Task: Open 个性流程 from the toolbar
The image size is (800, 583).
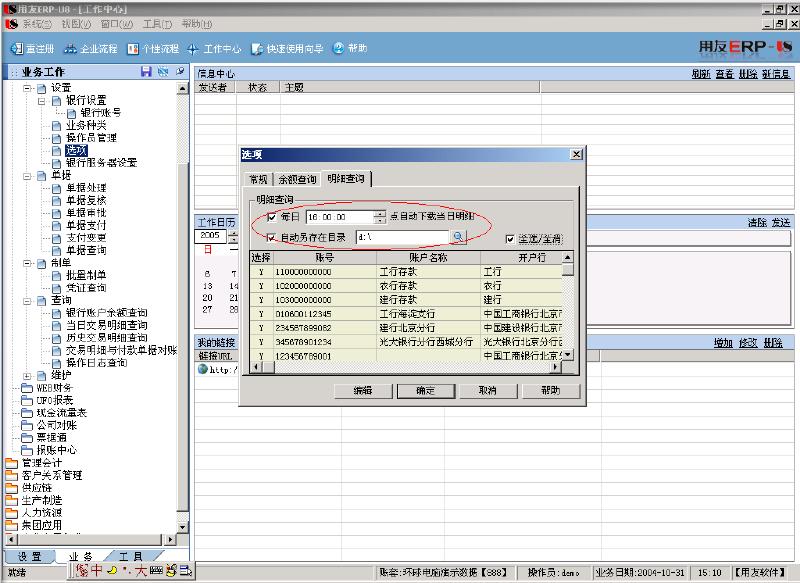Action: click(x=153, y=48)
